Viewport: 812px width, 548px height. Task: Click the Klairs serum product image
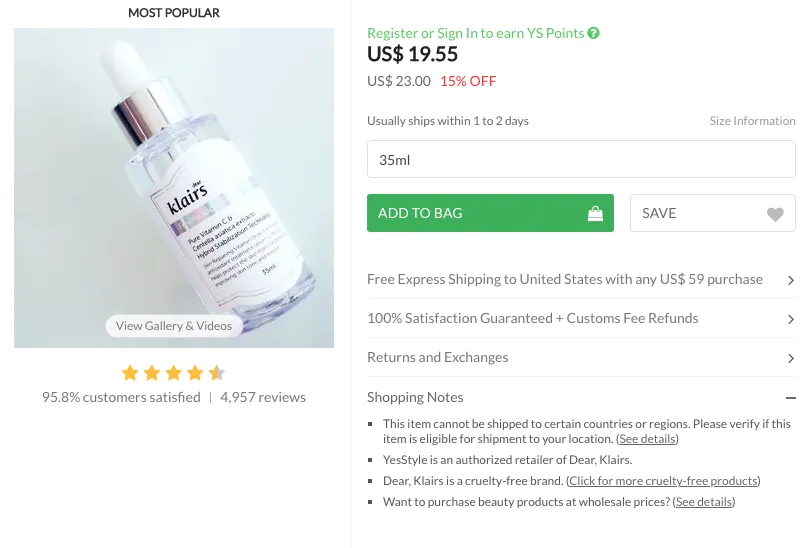coord(174,180)
